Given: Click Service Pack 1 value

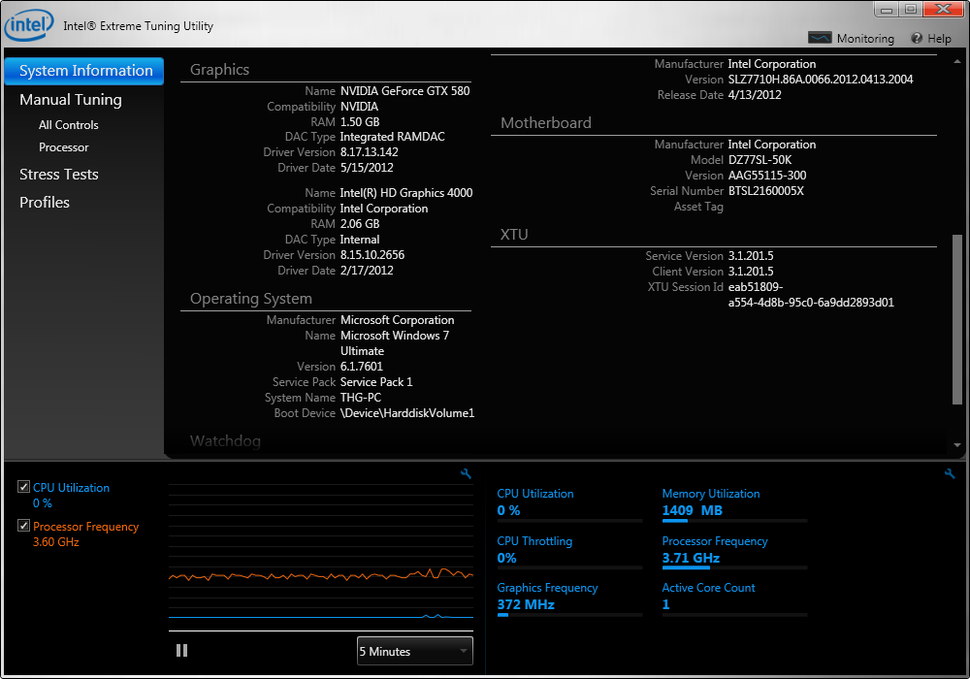Looking at the screenshot, I should coord(376,382).
